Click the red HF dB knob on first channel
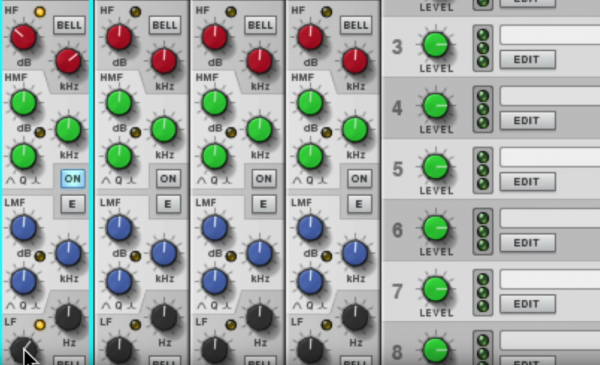The height and width of the screenshot is (365, 600). tap(24, 37)
